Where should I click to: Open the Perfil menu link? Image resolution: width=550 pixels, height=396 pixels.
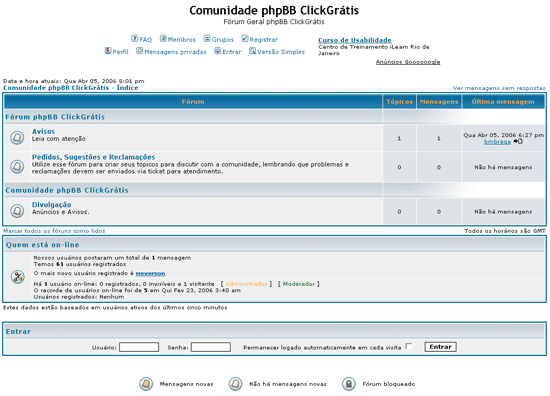[x=120, y=52]
